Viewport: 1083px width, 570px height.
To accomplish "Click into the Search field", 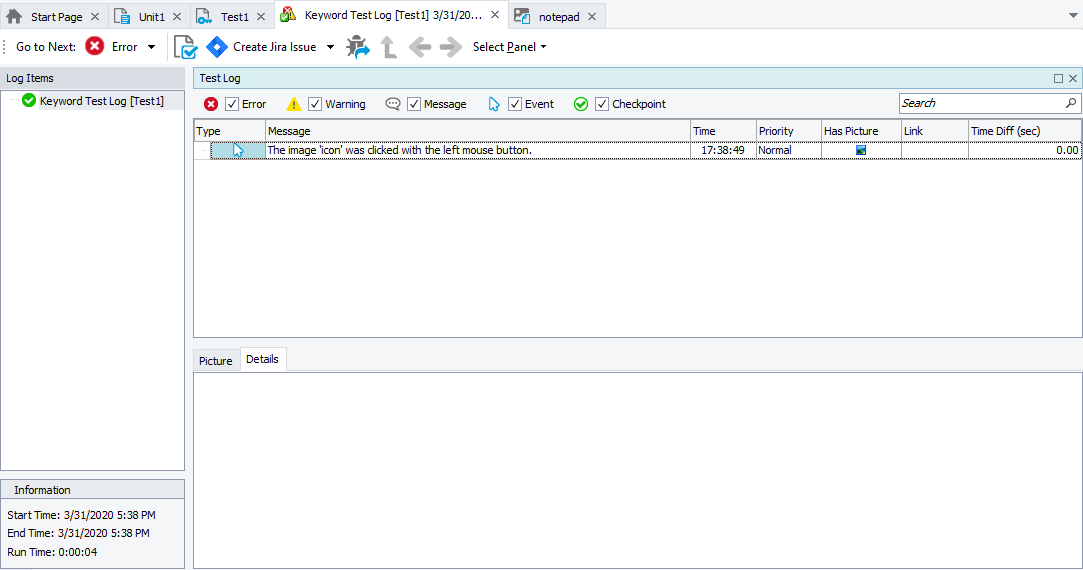I will click(x=981, y=103).
